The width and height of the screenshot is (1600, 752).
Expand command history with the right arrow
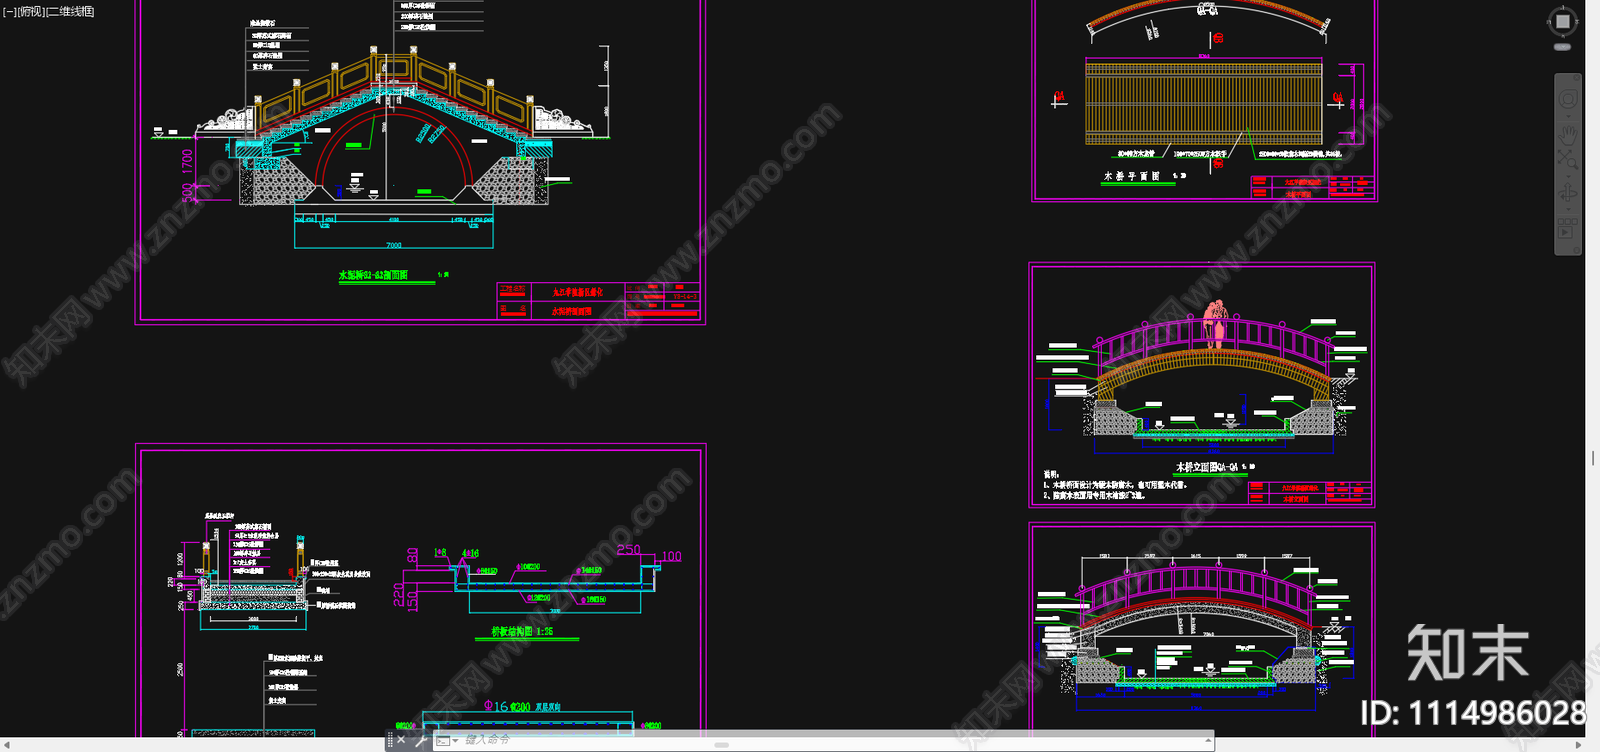click(1208, 740)
